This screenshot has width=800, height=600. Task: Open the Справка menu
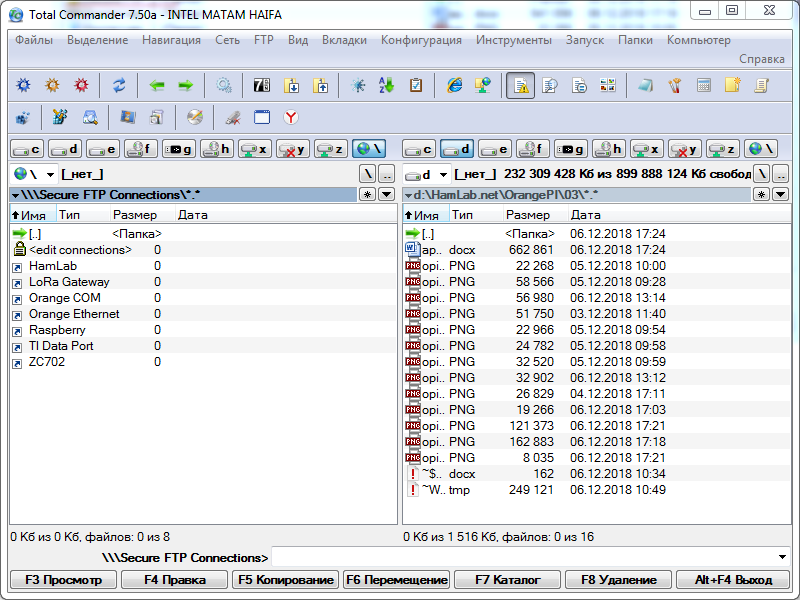point(762,59)
